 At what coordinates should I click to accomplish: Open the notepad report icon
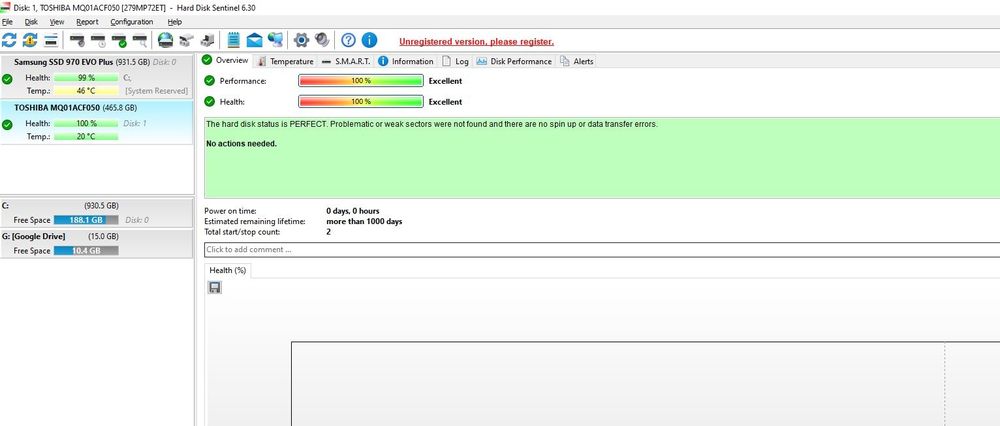(x=233, y=40)
